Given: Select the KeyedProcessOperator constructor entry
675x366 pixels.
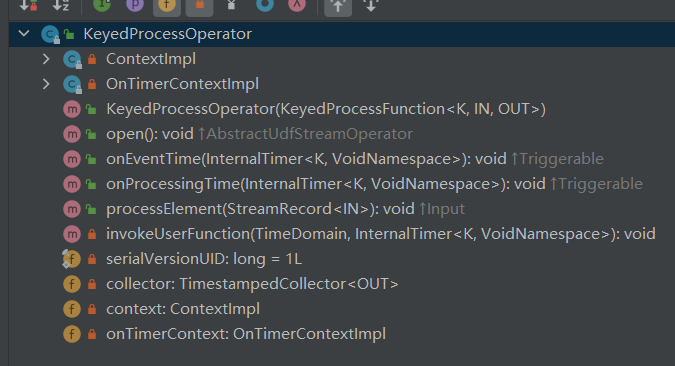Looking at the screenshot, I should pyautogui.click(x=326, y=109).
